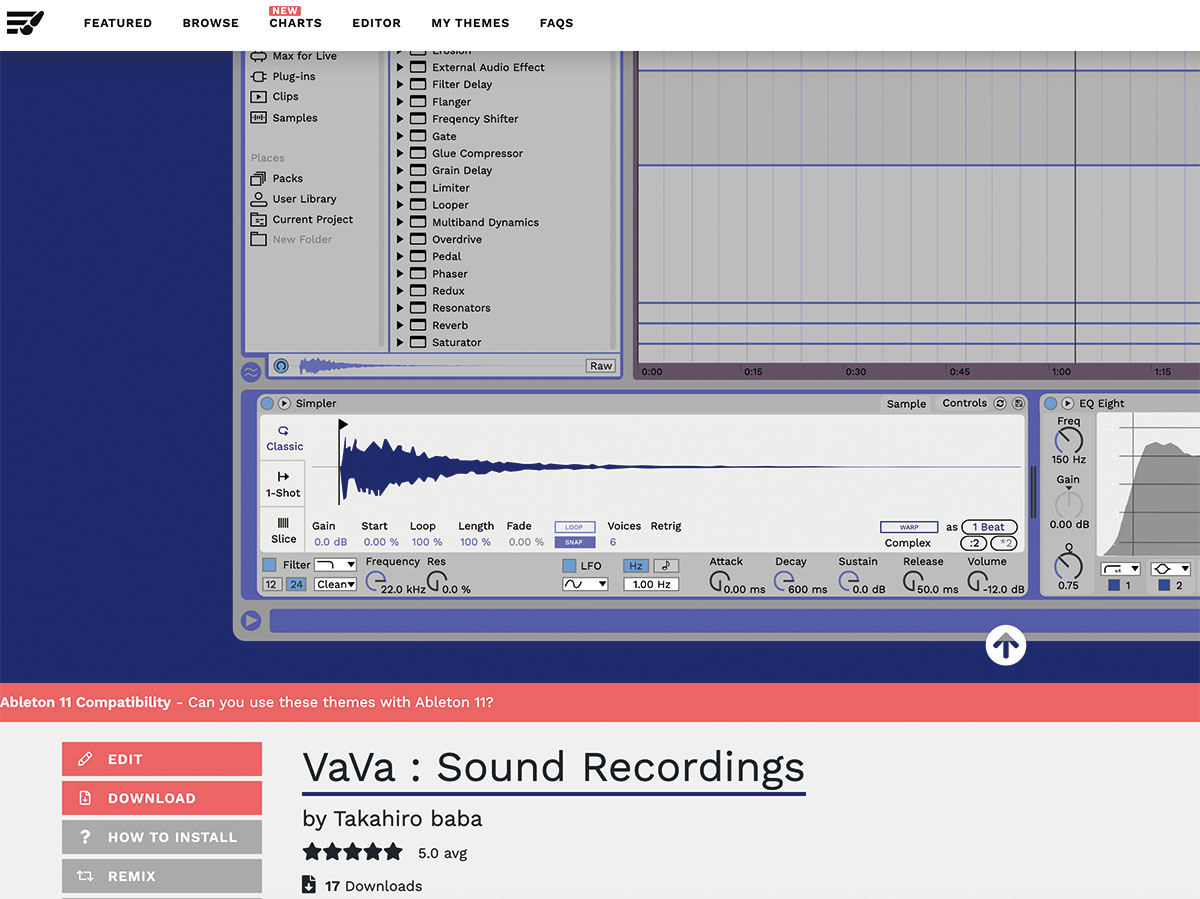Click the Simpler fold triangle icon
The width and height of the screenshot is (1200, 899).
(284, 403)
